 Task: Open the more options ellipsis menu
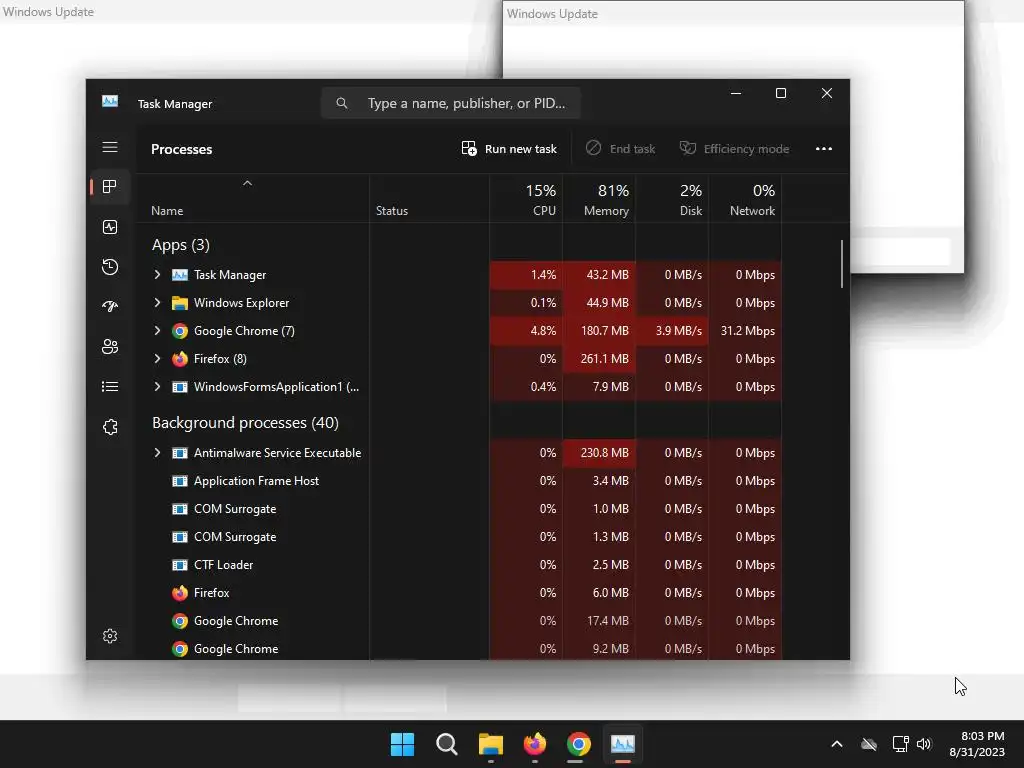[824, 149]
